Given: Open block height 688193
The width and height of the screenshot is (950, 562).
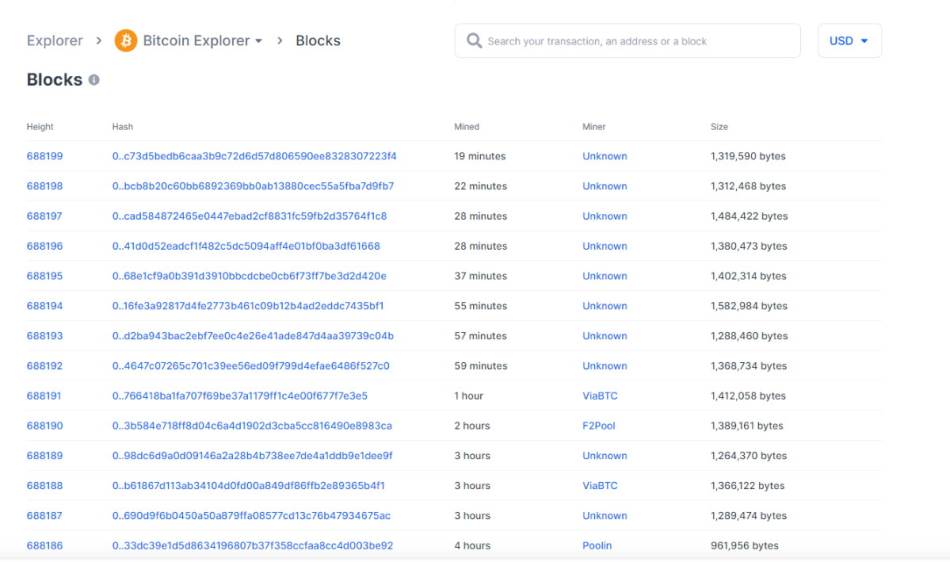Looking at the screenshot, I should [45, 336].
